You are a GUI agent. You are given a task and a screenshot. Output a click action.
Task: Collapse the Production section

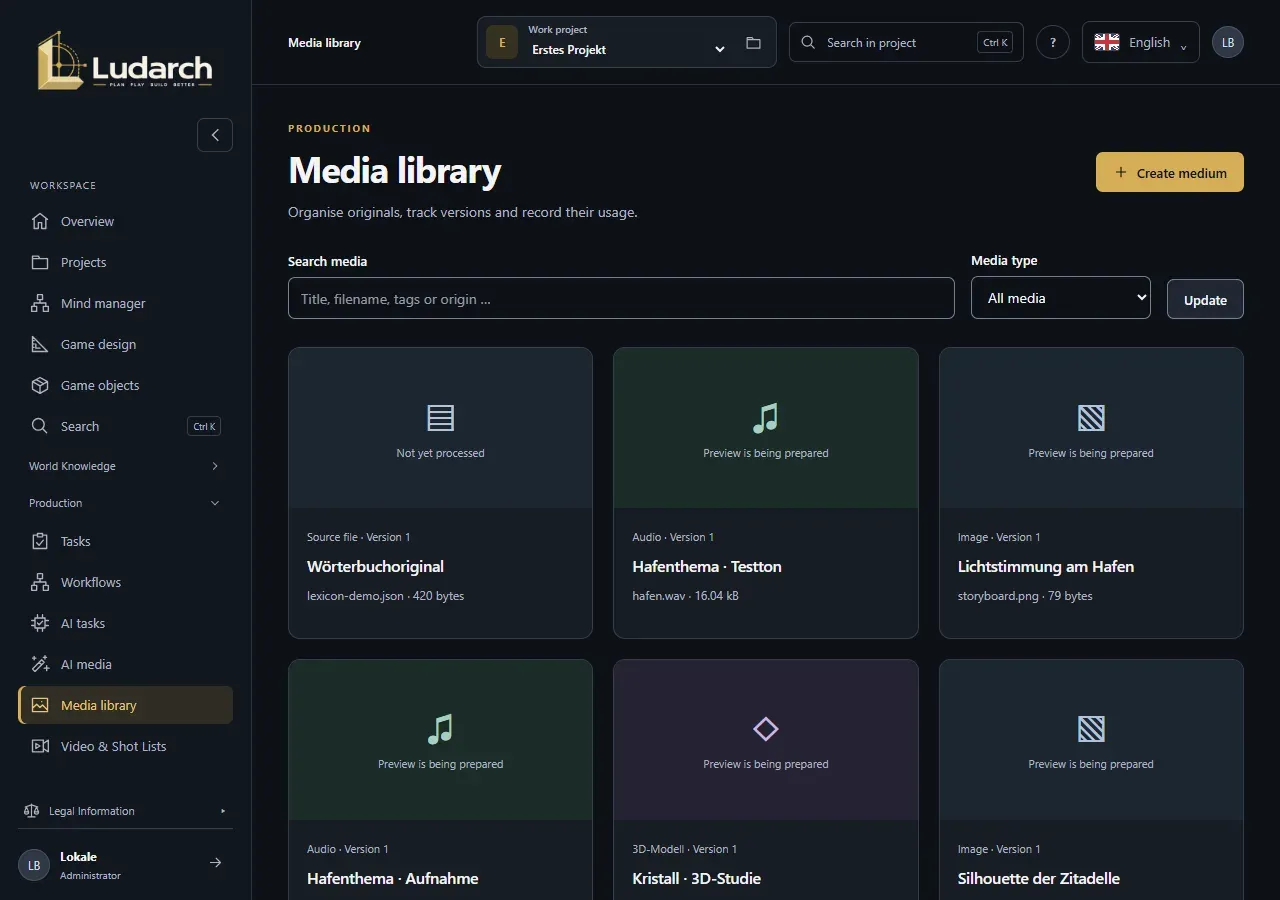click(125, 503)
